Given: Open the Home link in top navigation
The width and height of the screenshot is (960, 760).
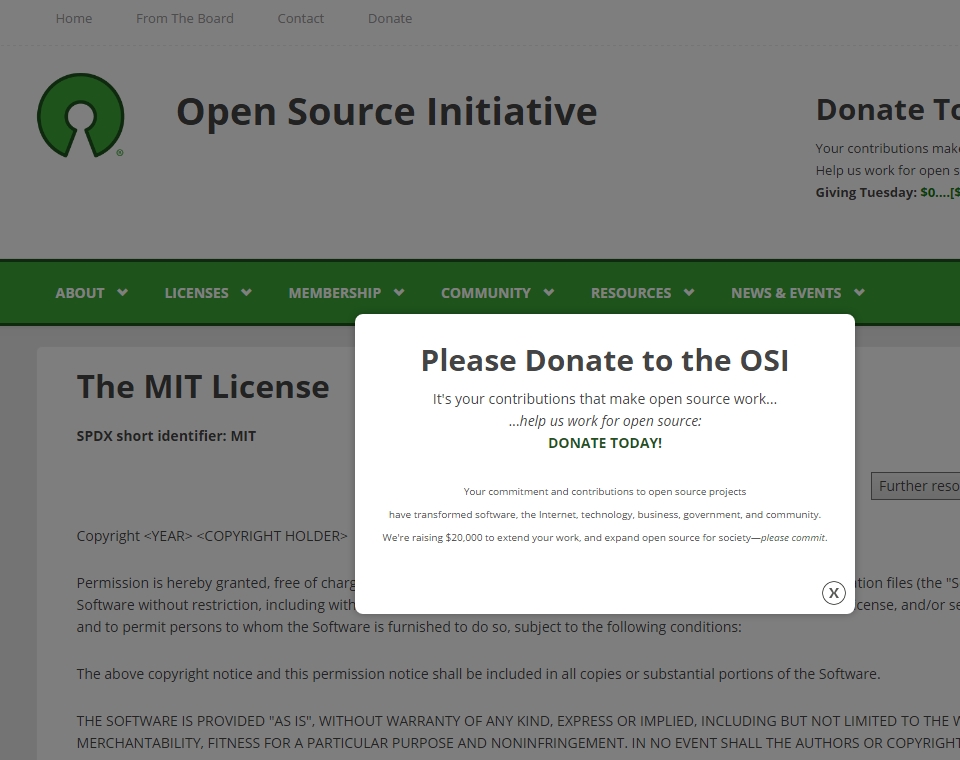Looking at the screenshot, I should click(x=74, y=18).
